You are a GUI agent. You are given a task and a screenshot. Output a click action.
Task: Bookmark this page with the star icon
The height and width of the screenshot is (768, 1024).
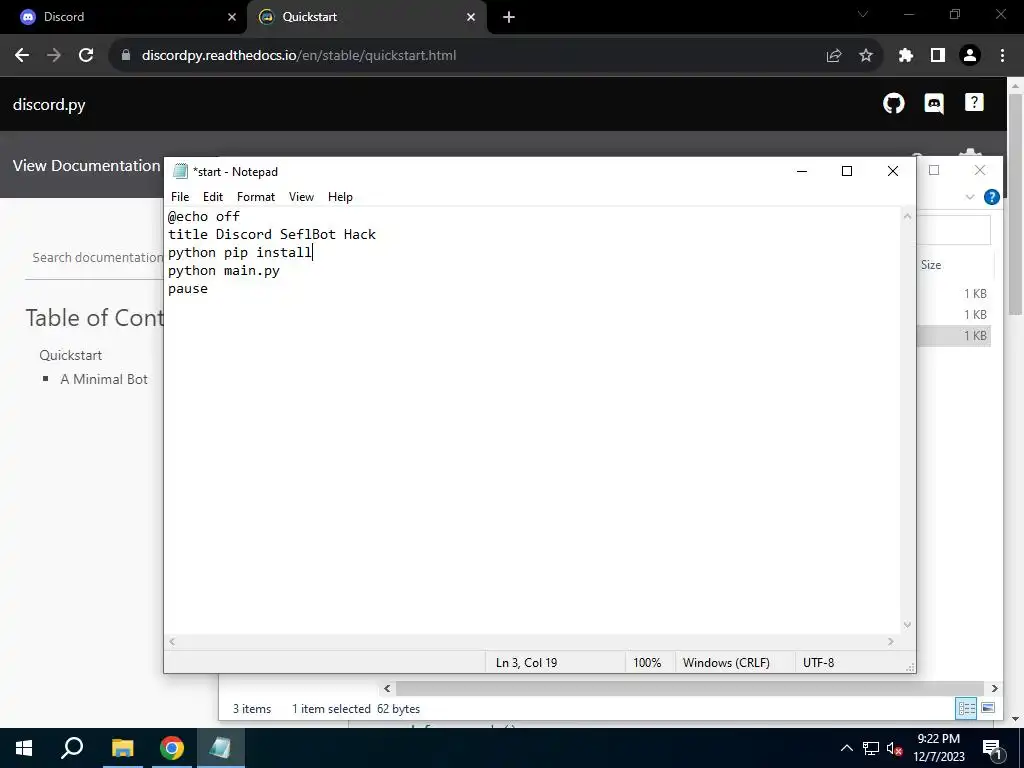[865, 56]
